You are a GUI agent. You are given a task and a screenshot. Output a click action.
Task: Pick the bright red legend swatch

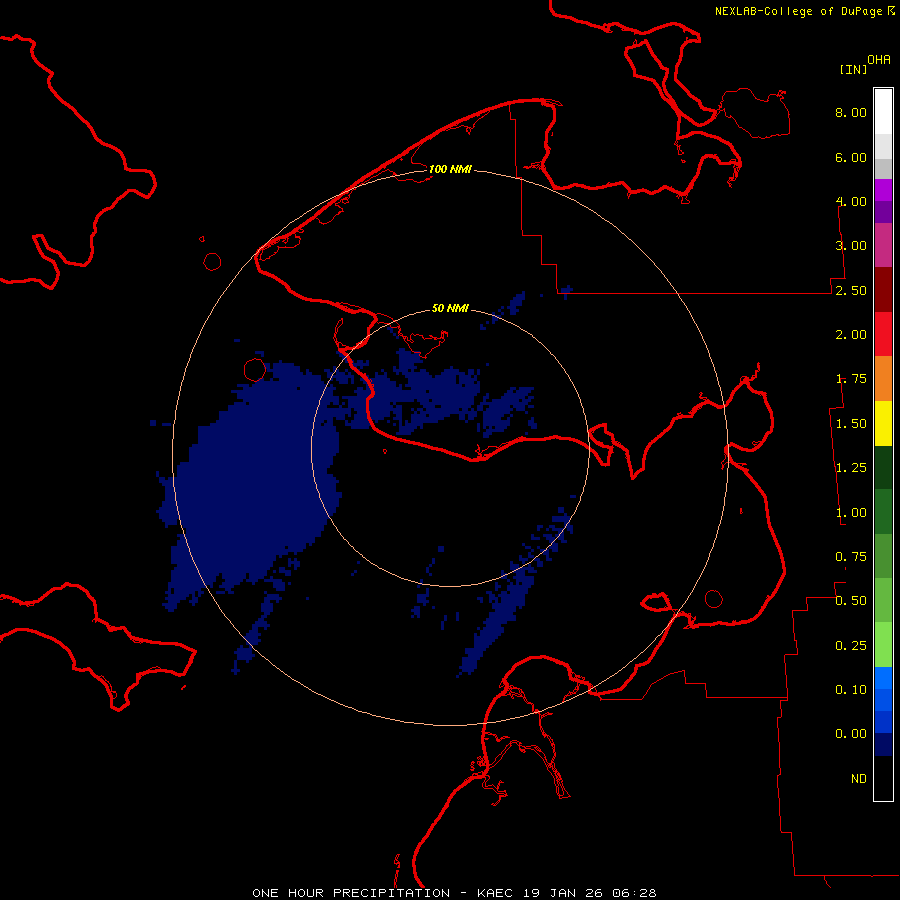pos(883,334)
